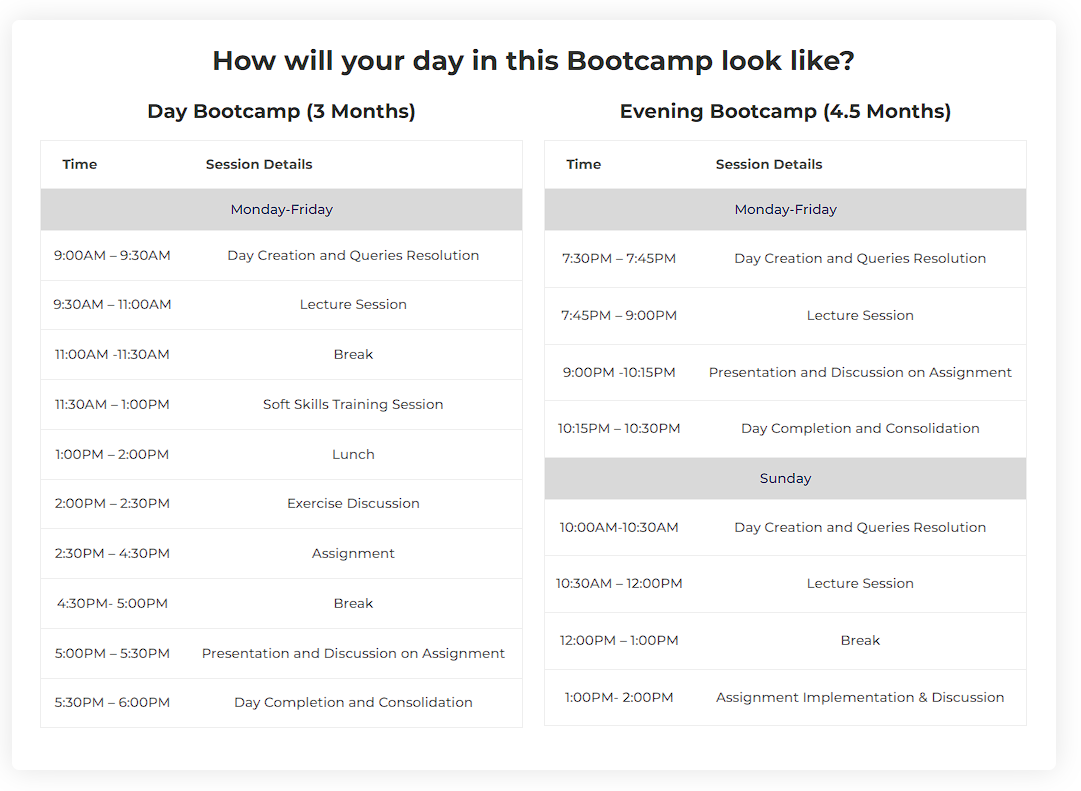This screenshot has height=791, width=1081.
Task: Click the Soft Skills Training Session cell
Action: click(353, 405)
